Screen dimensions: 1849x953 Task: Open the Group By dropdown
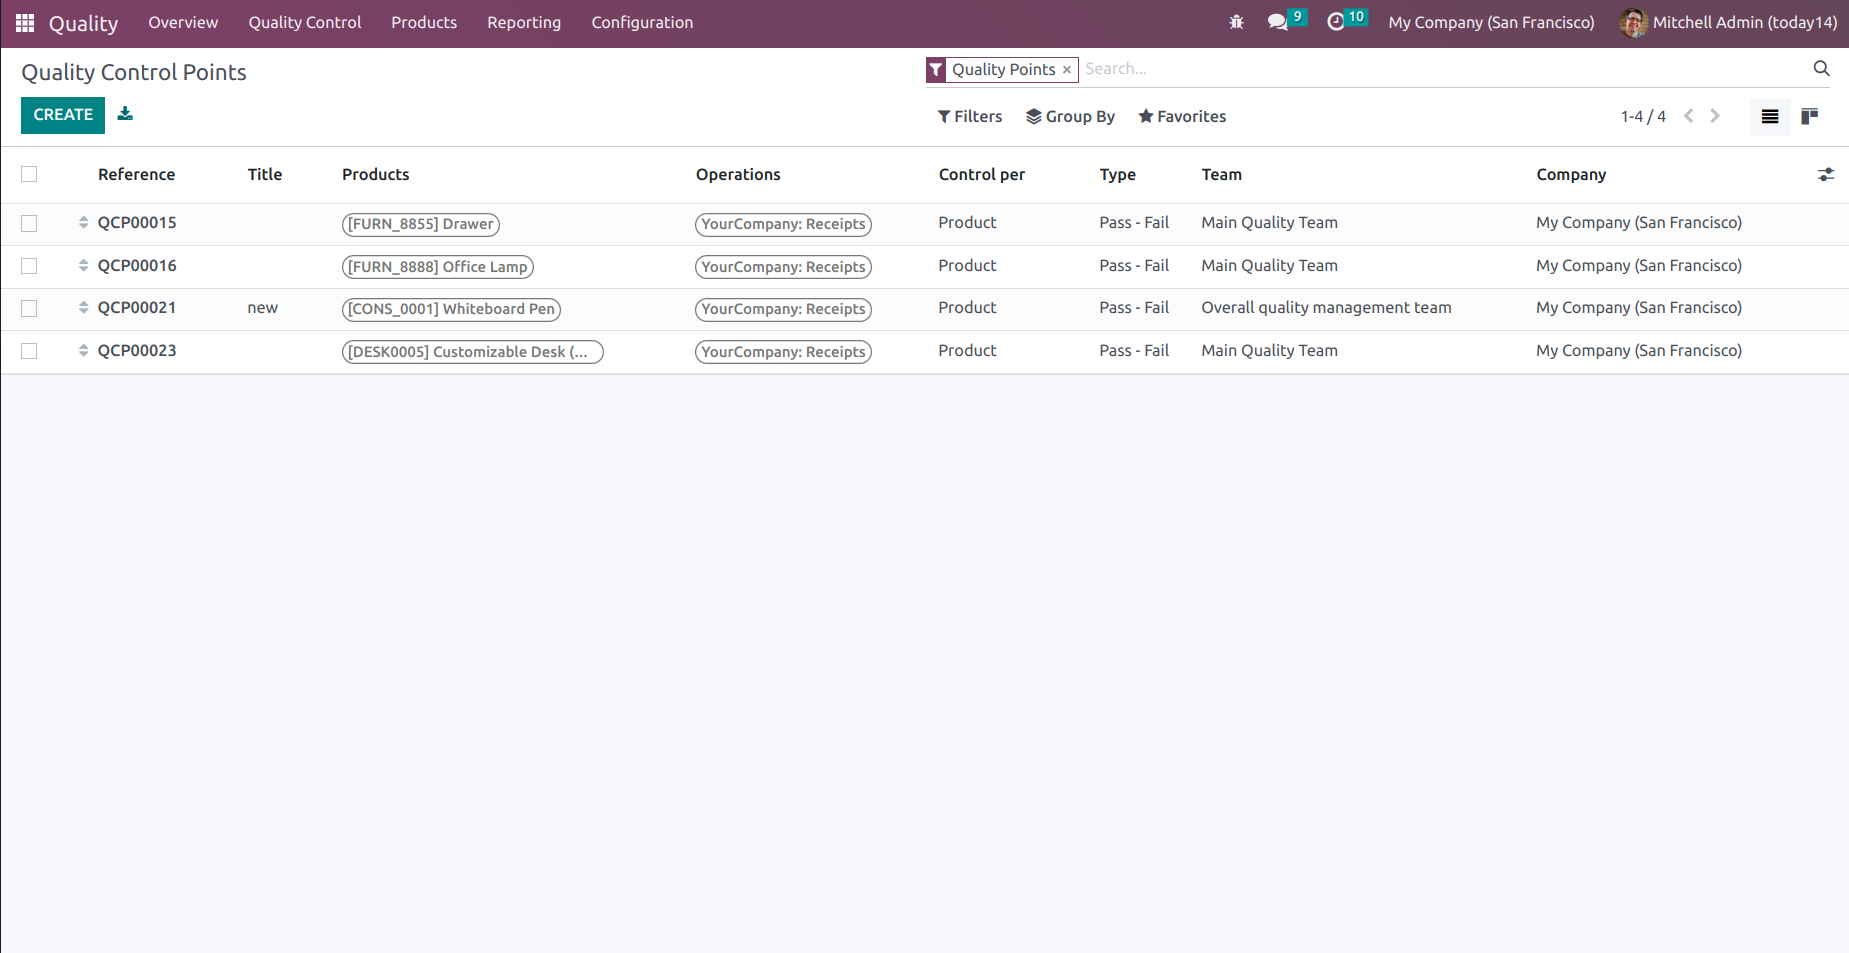1070,116
